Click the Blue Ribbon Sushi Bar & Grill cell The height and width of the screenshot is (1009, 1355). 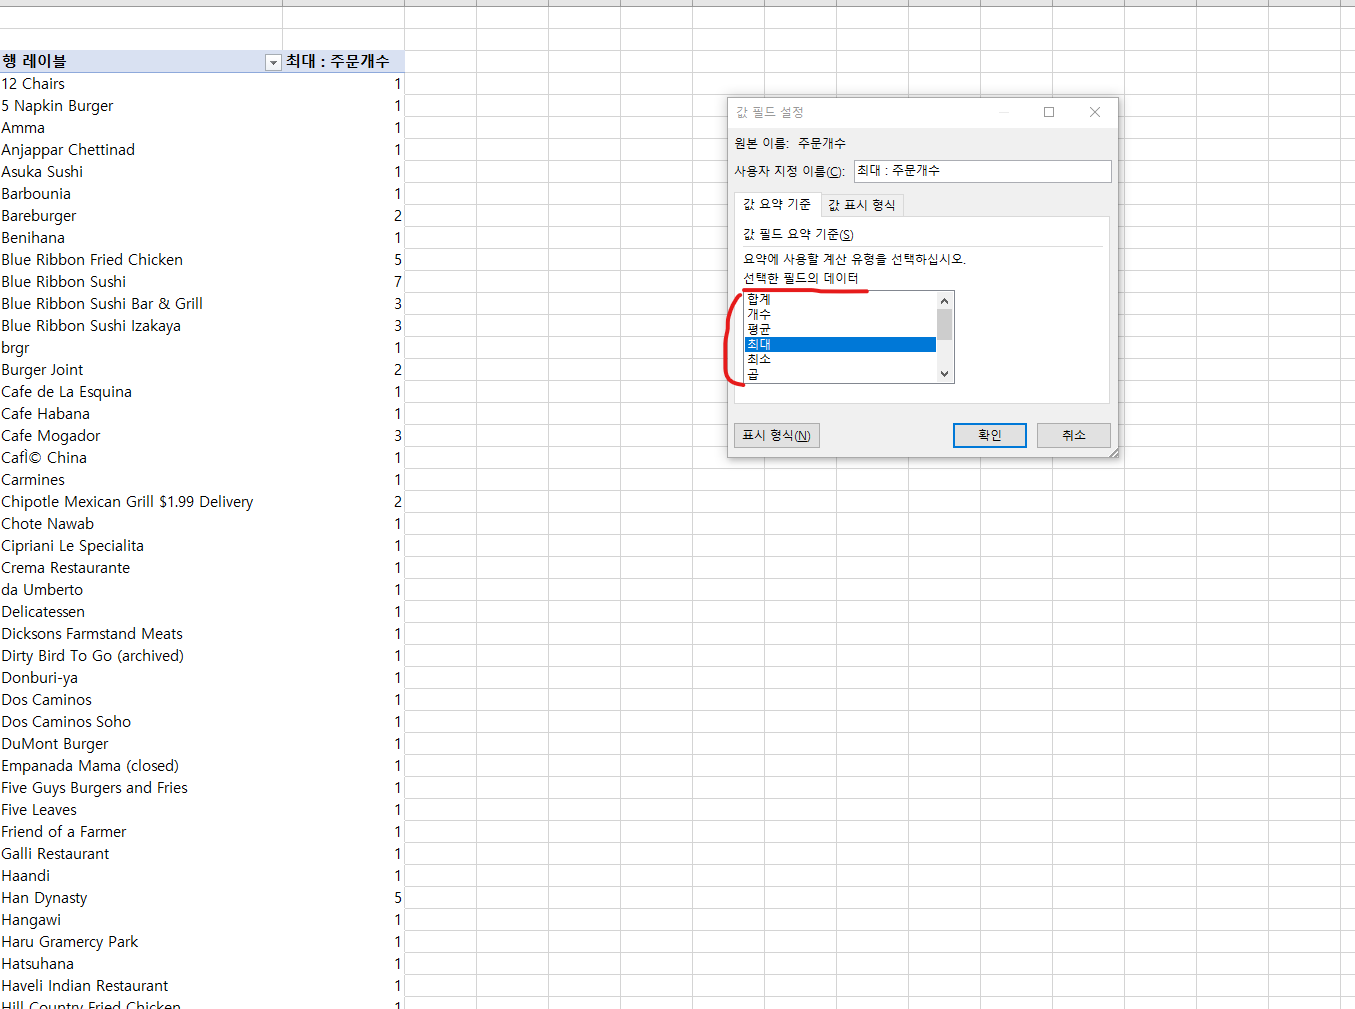point(141,304)
